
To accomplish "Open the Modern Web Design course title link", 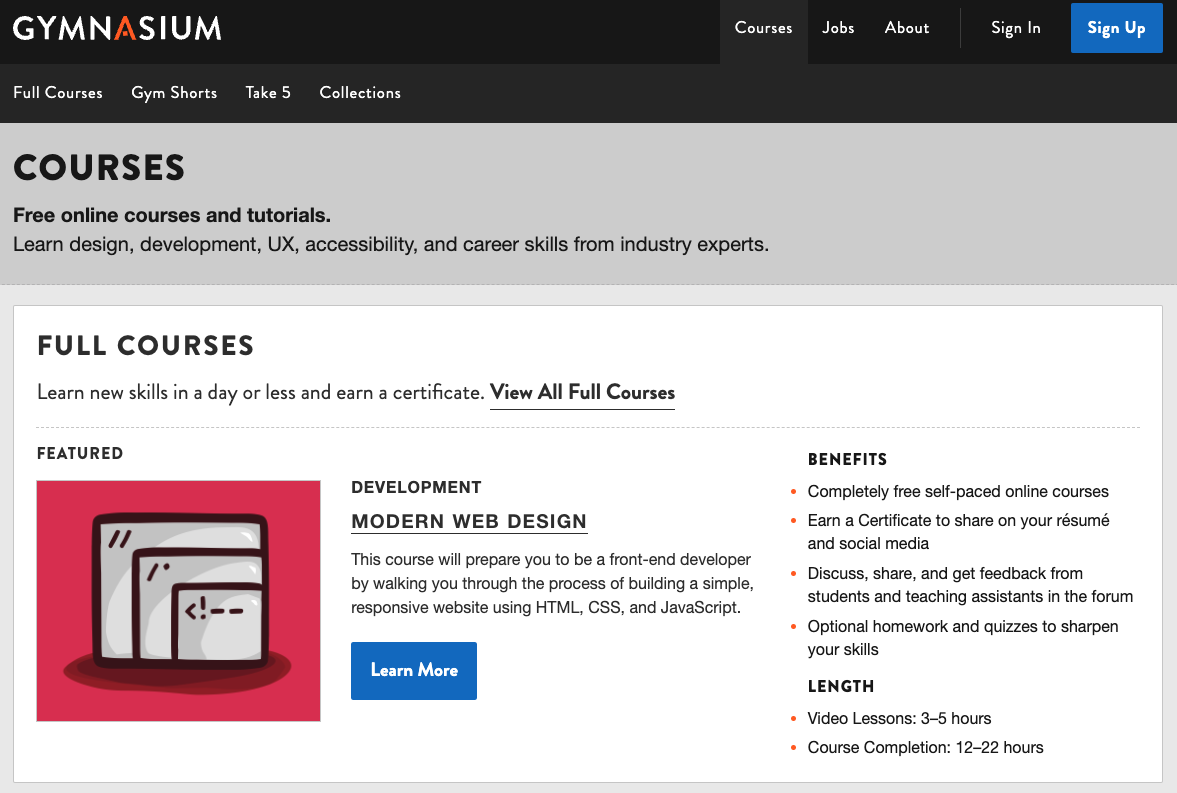I will tap(469, 521).
